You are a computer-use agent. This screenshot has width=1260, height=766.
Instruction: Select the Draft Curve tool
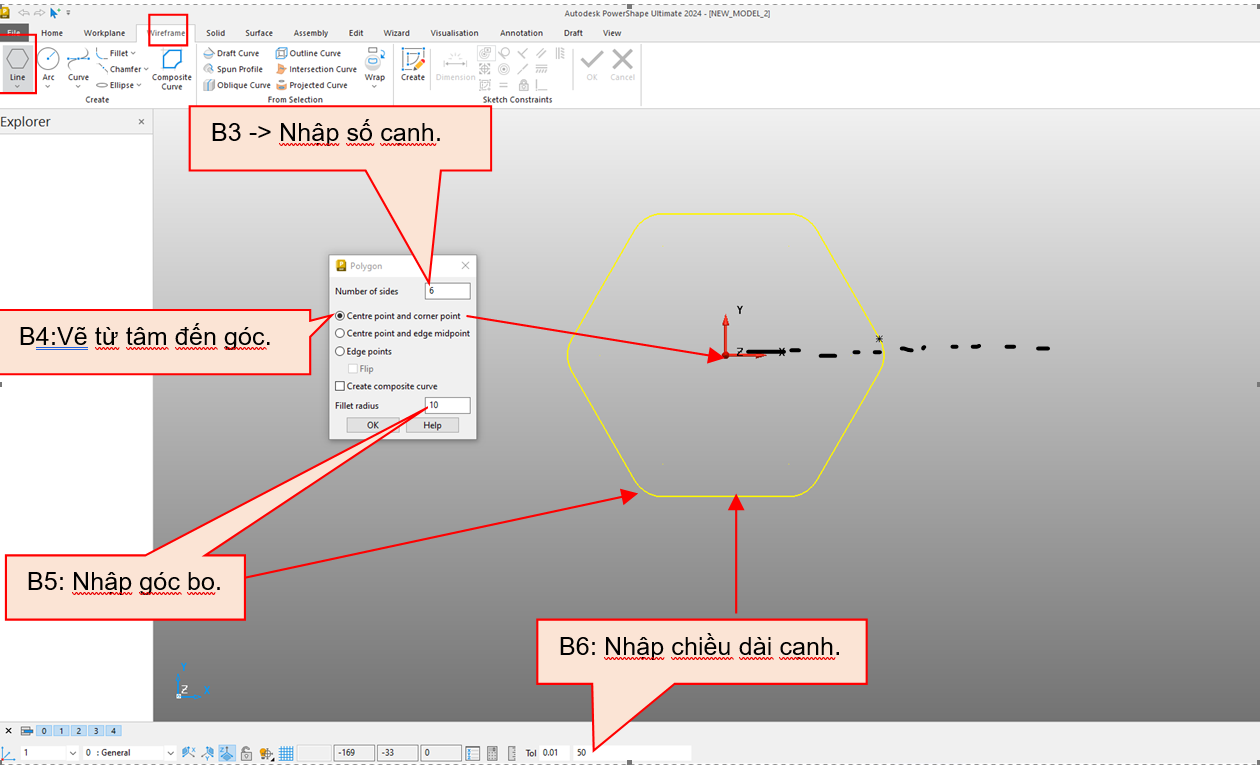pos(231,53)
